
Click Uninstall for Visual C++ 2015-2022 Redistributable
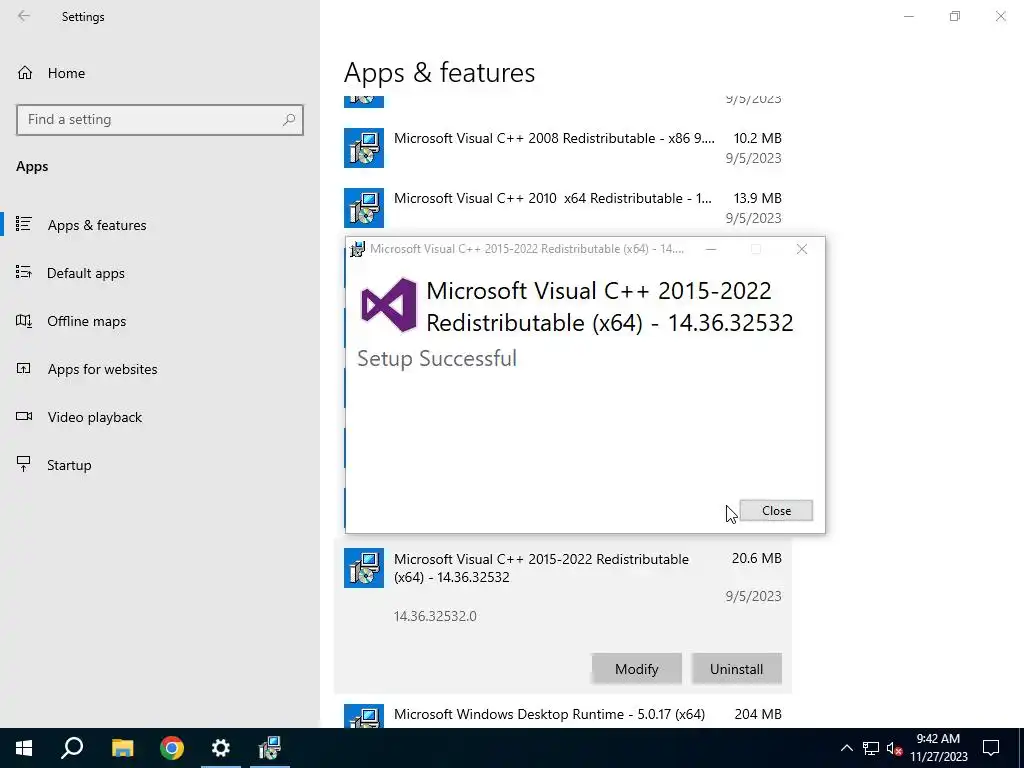click(x=736, y=669)
